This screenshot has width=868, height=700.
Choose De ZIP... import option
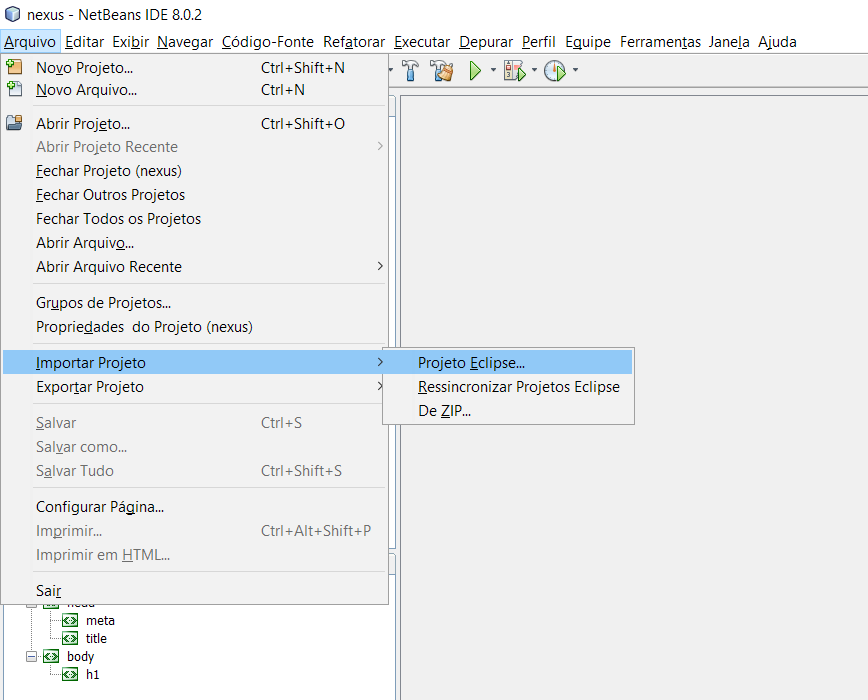509,411
